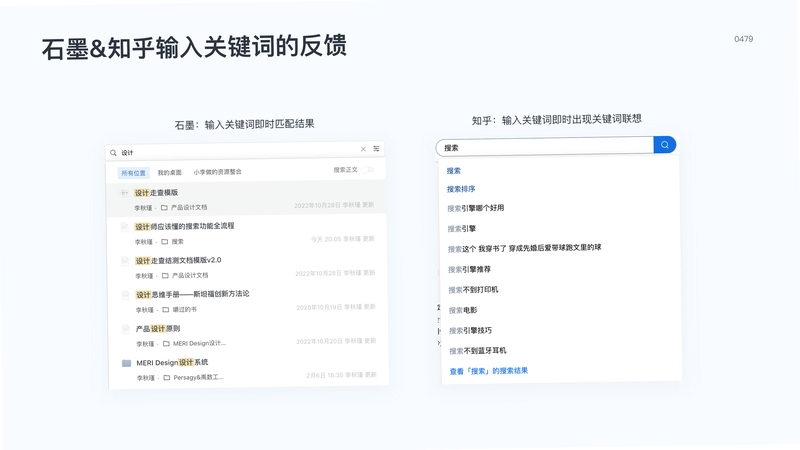Click the 搜索 folder path under 设计师应该懂的搜索功能全流程
Image resolution: width=800 pixels, height=450 pixels.
tap(172, 241)
